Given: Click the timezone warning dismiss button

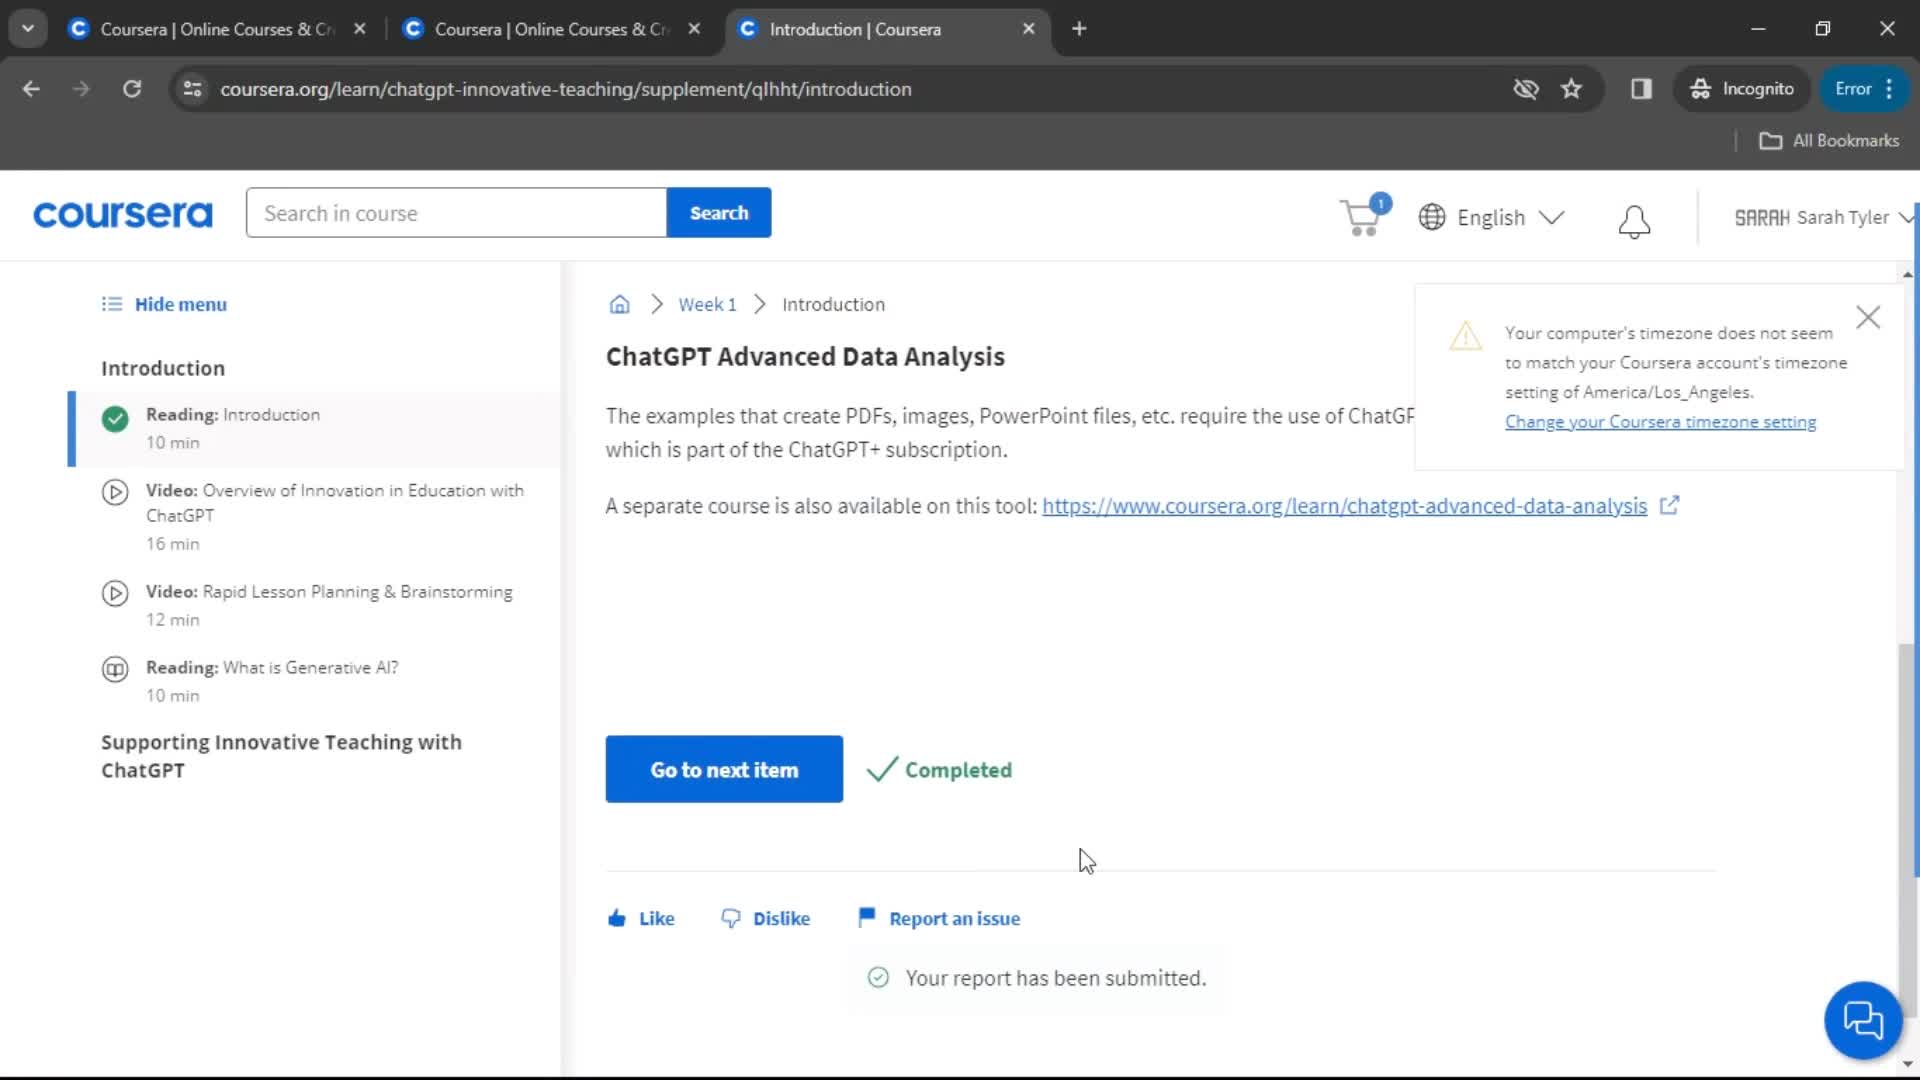Looking at the screenshot, I should pos(1869,316).
